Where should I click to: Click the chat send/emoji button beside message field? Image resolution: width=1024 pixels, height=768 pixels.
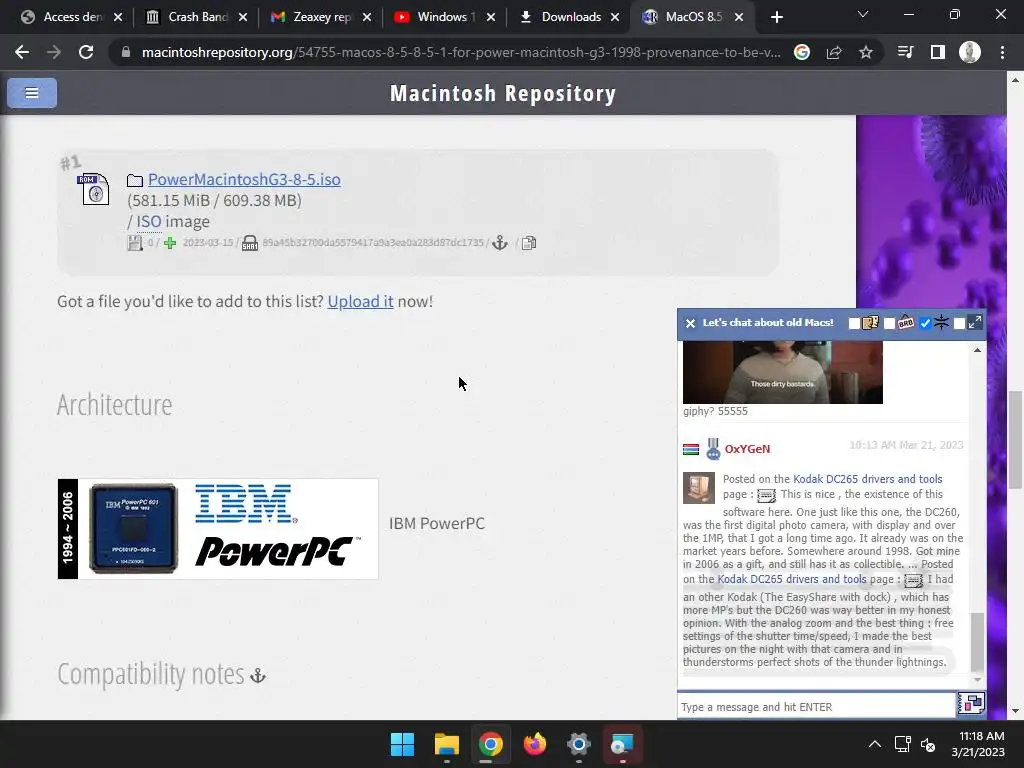(x=971, y=704)
